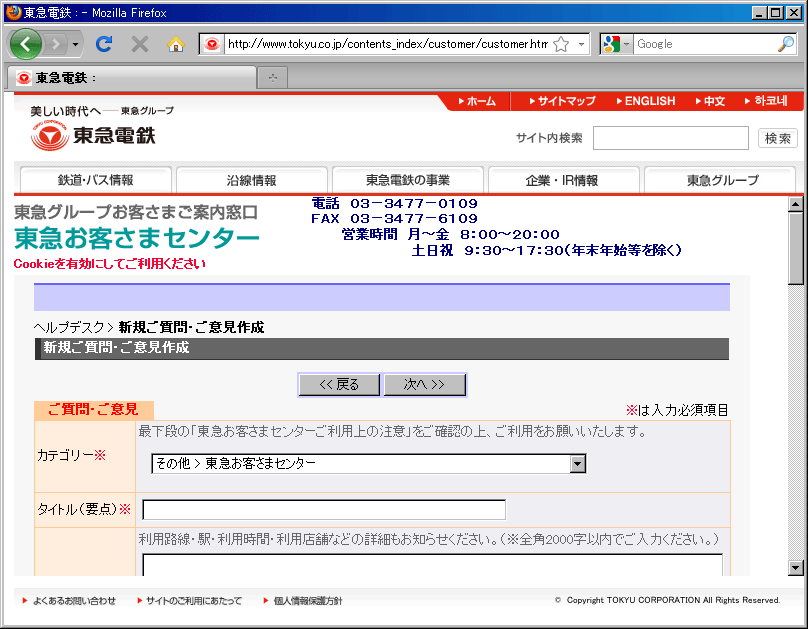The width and height of the screenshot is (808, 629).
Task: Bookmark this page with the star icon
Action: [x=561, y=44]
